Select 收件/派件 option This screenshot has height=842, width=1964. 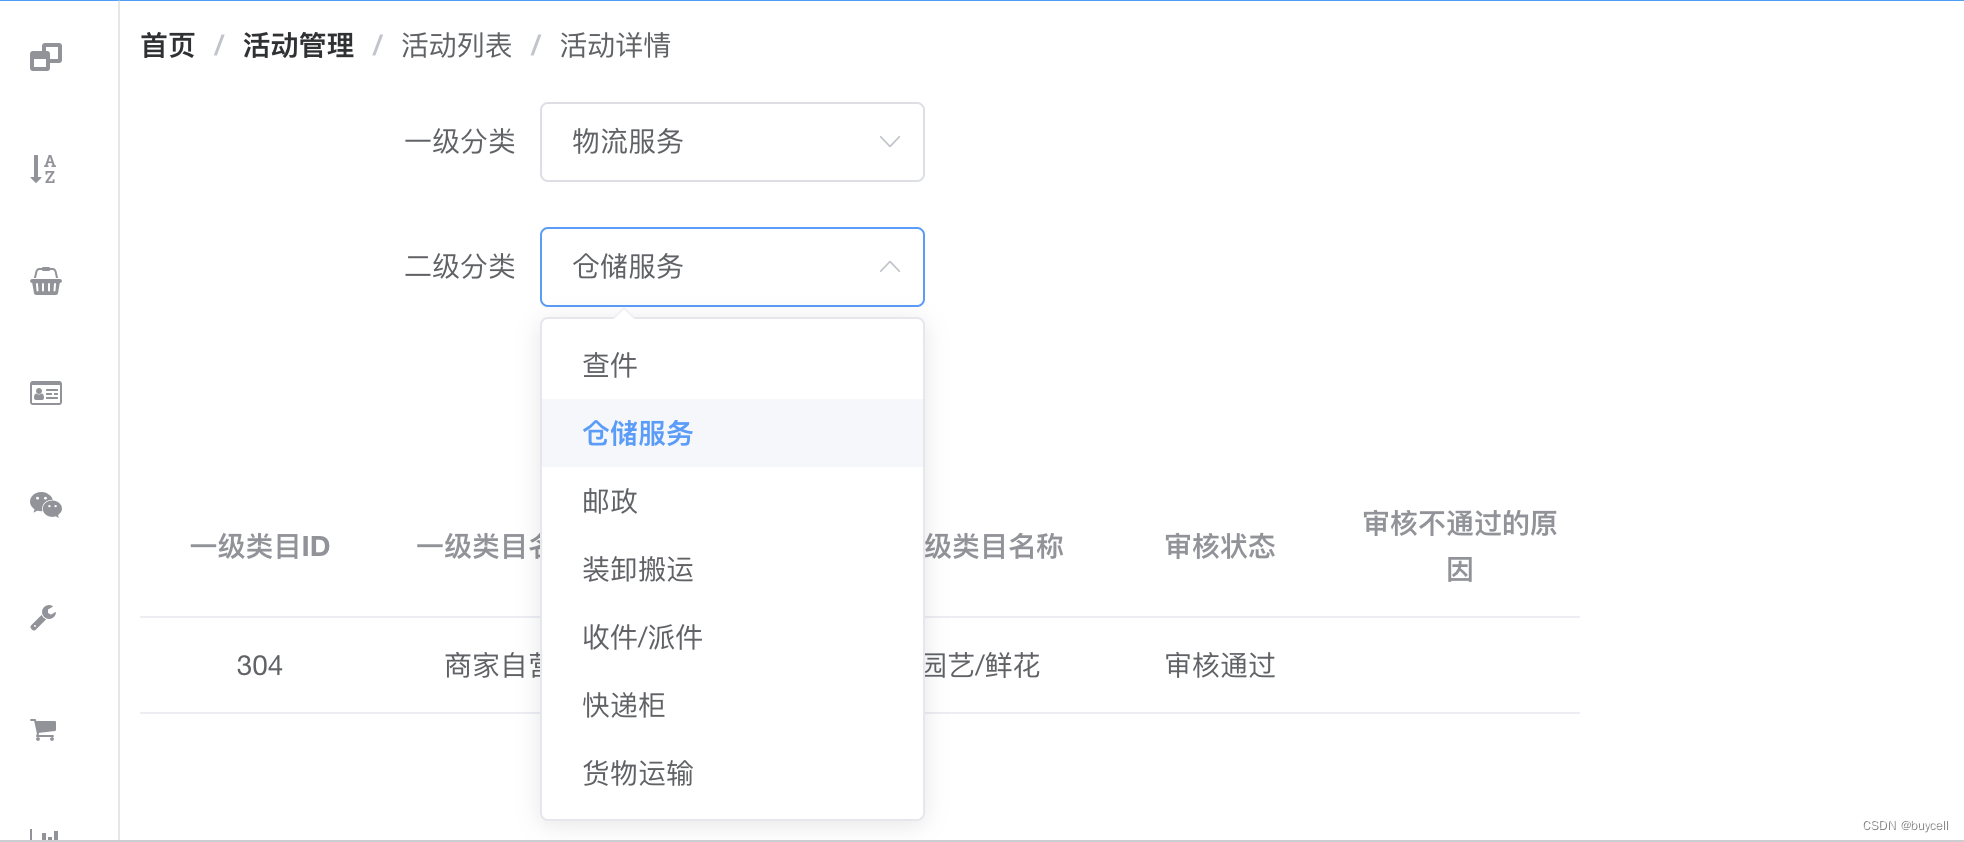click(732, 637)
